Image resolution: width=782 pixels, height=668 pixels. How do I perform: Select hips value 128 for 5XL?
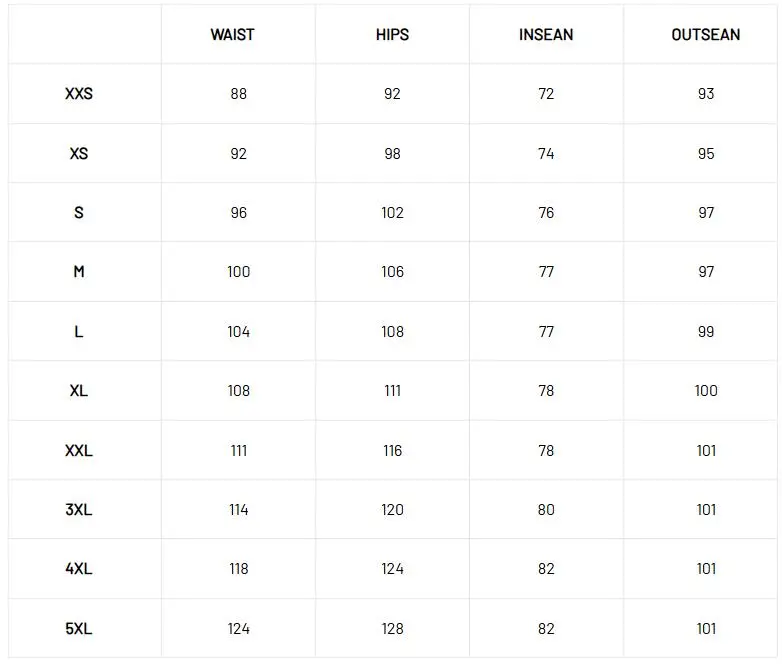(392, 629)
